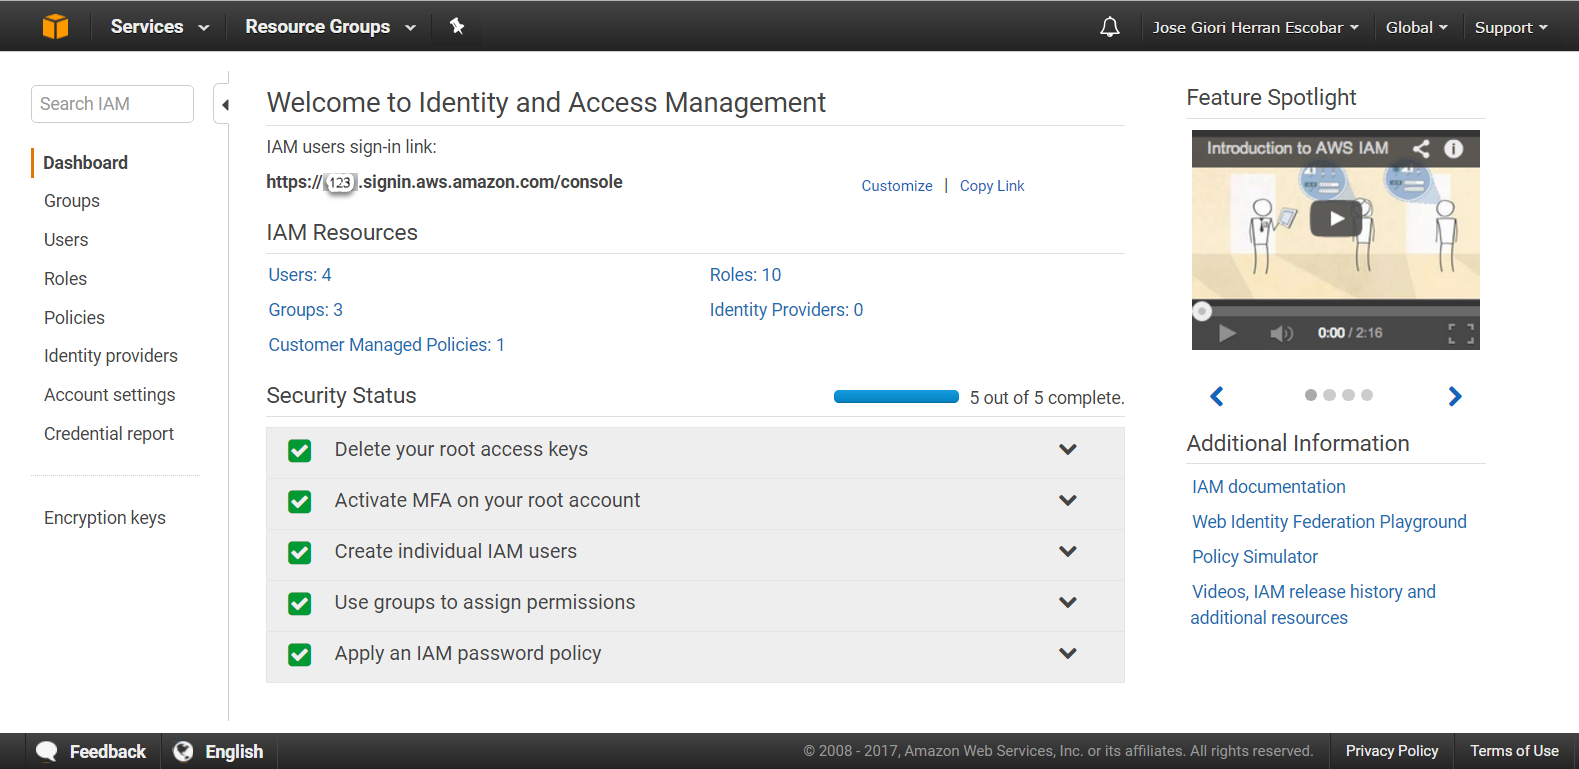Screen dimensions: 1579x769
Task: Open Identity providers in the sidebar
Action: tap(111, 356)
